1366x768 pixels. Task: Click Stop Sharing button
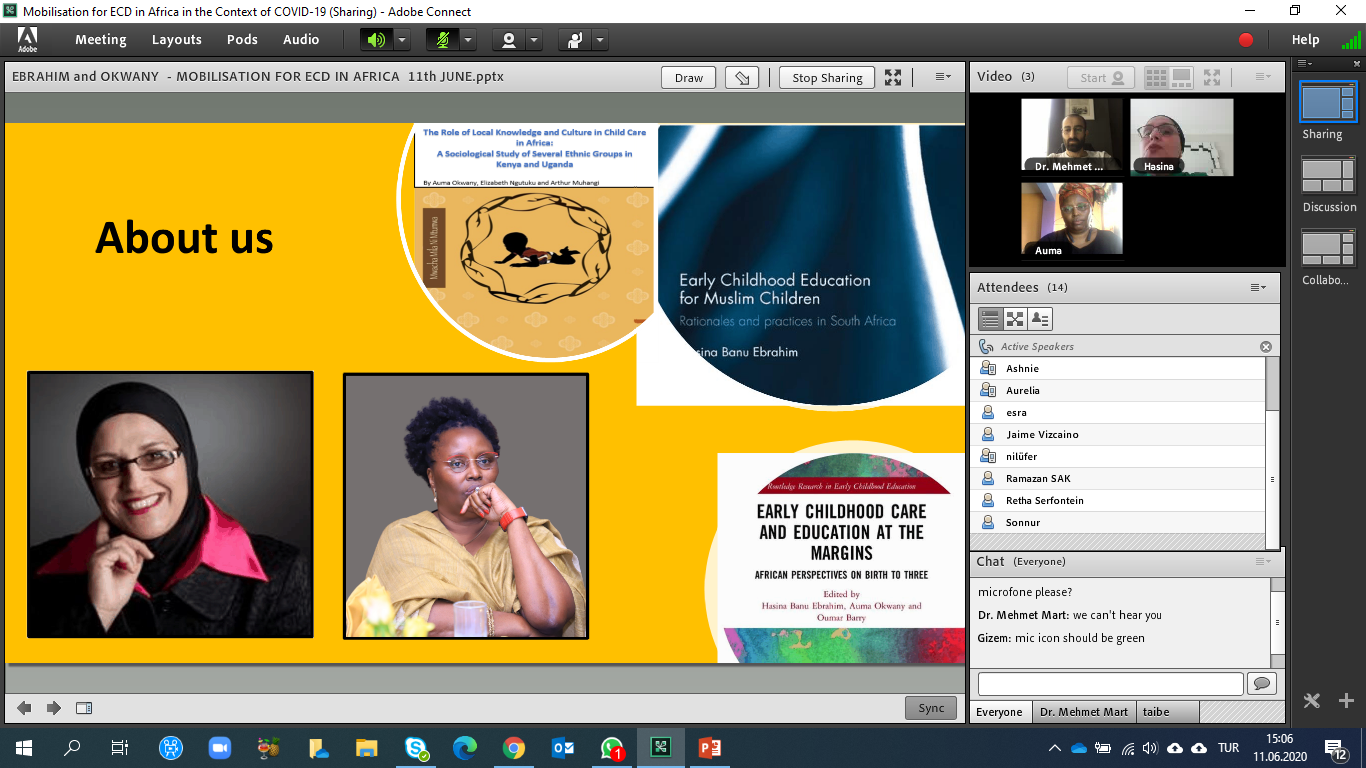pos(827,77)
